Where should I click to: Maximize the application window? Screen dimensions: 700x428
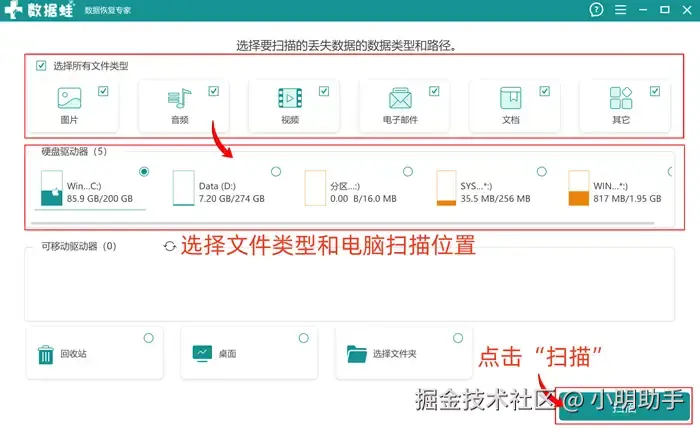pos(665,9)
